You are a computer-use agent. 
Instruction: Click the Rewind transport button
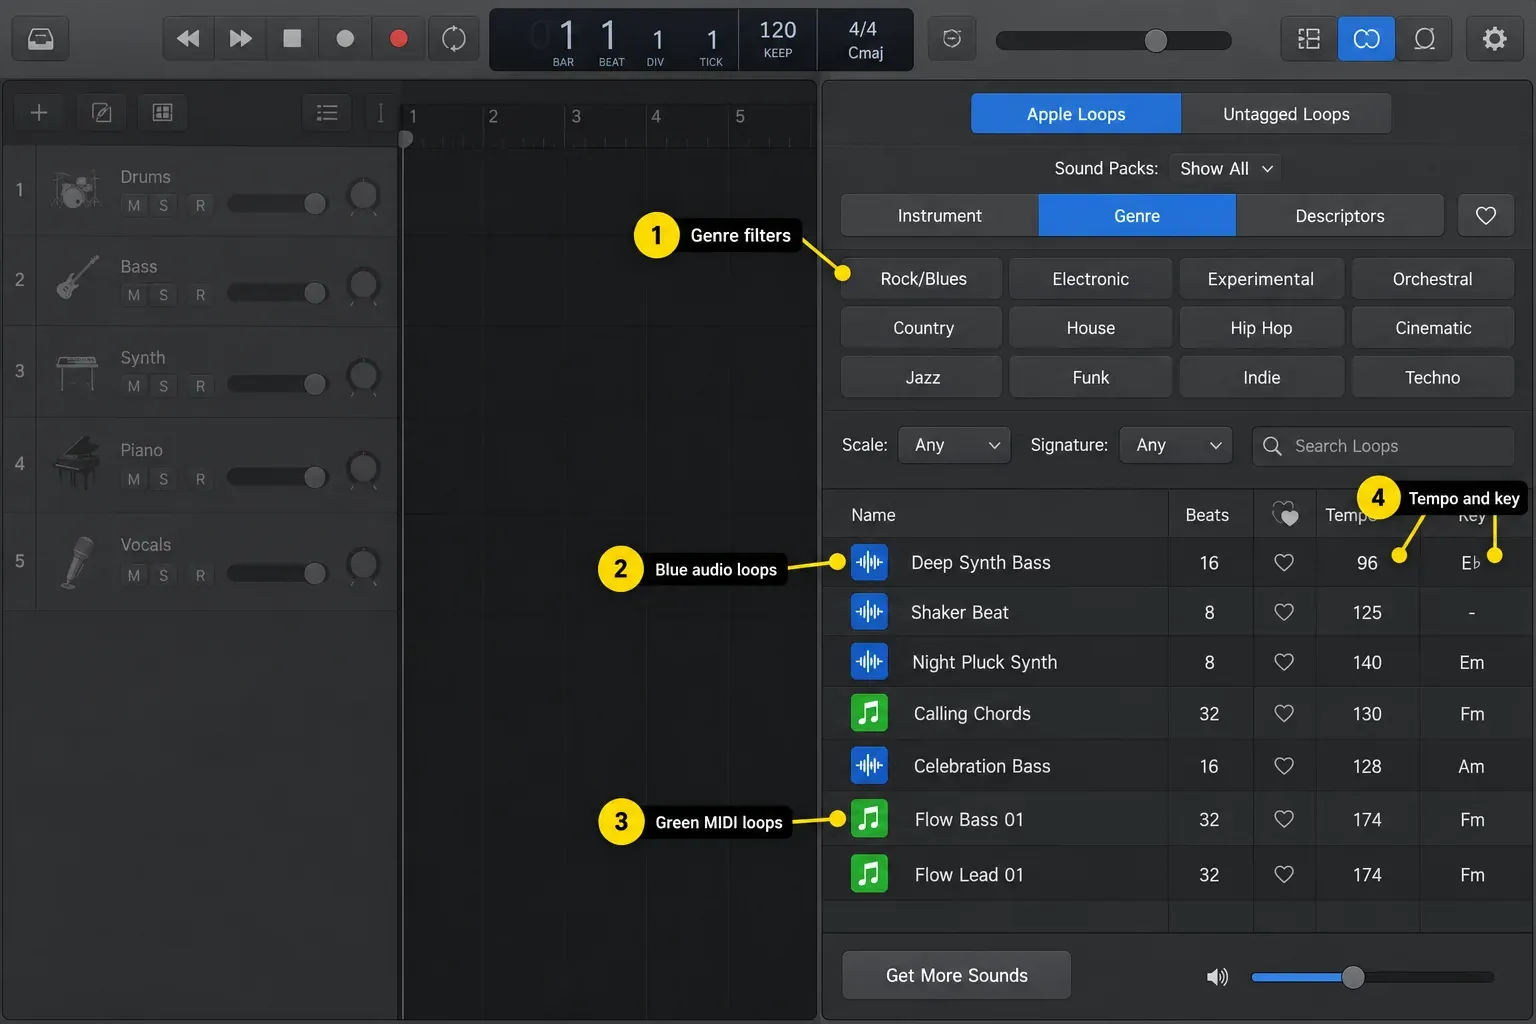[188, 39]
